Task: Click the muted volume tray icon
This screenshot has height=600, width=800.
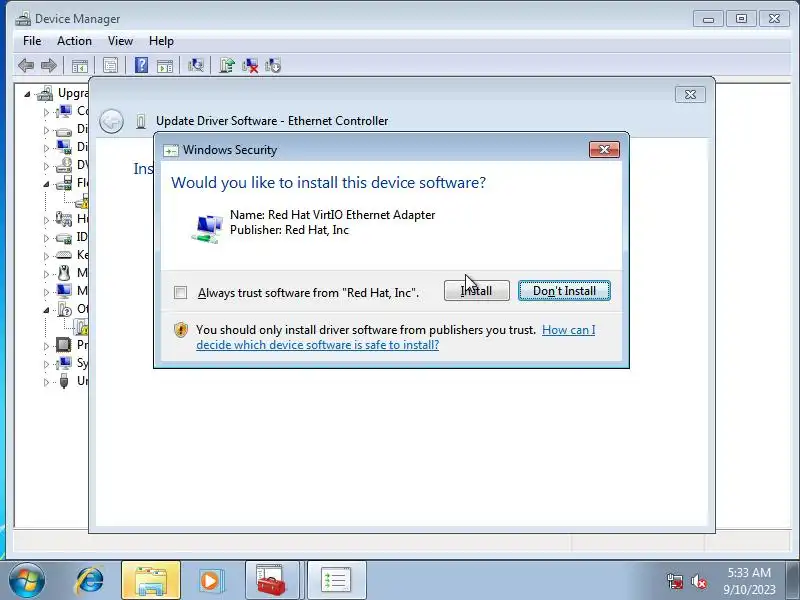Action: click(698, 581)
